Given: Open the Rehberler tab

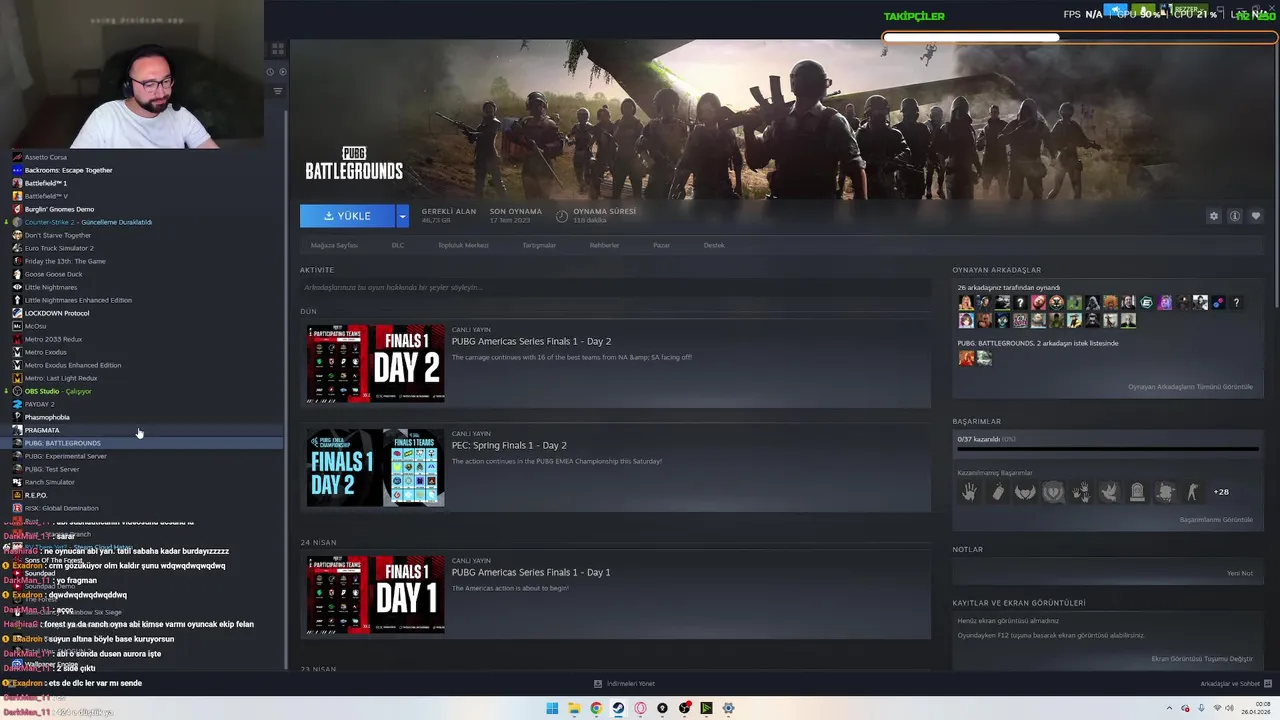Looking at the screenshot, I should point(604,245).
